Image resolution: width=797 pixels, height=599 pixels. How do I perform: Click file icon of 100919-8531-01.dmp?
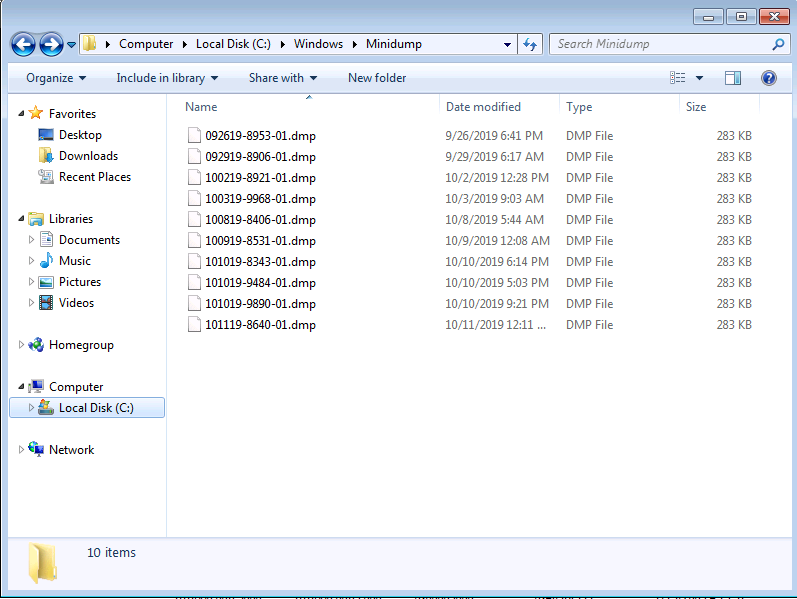194,240
